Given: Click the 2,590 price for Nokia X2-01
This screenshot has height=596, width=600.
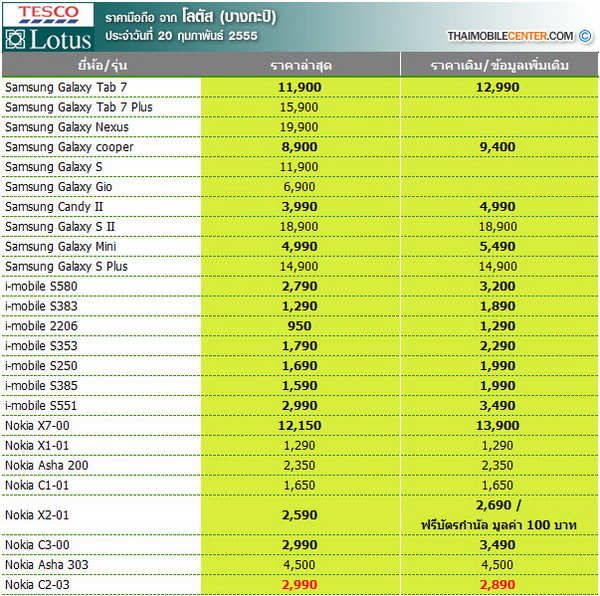Looking at the screenshot, I should pyautogui.click(x=300, y=515).
